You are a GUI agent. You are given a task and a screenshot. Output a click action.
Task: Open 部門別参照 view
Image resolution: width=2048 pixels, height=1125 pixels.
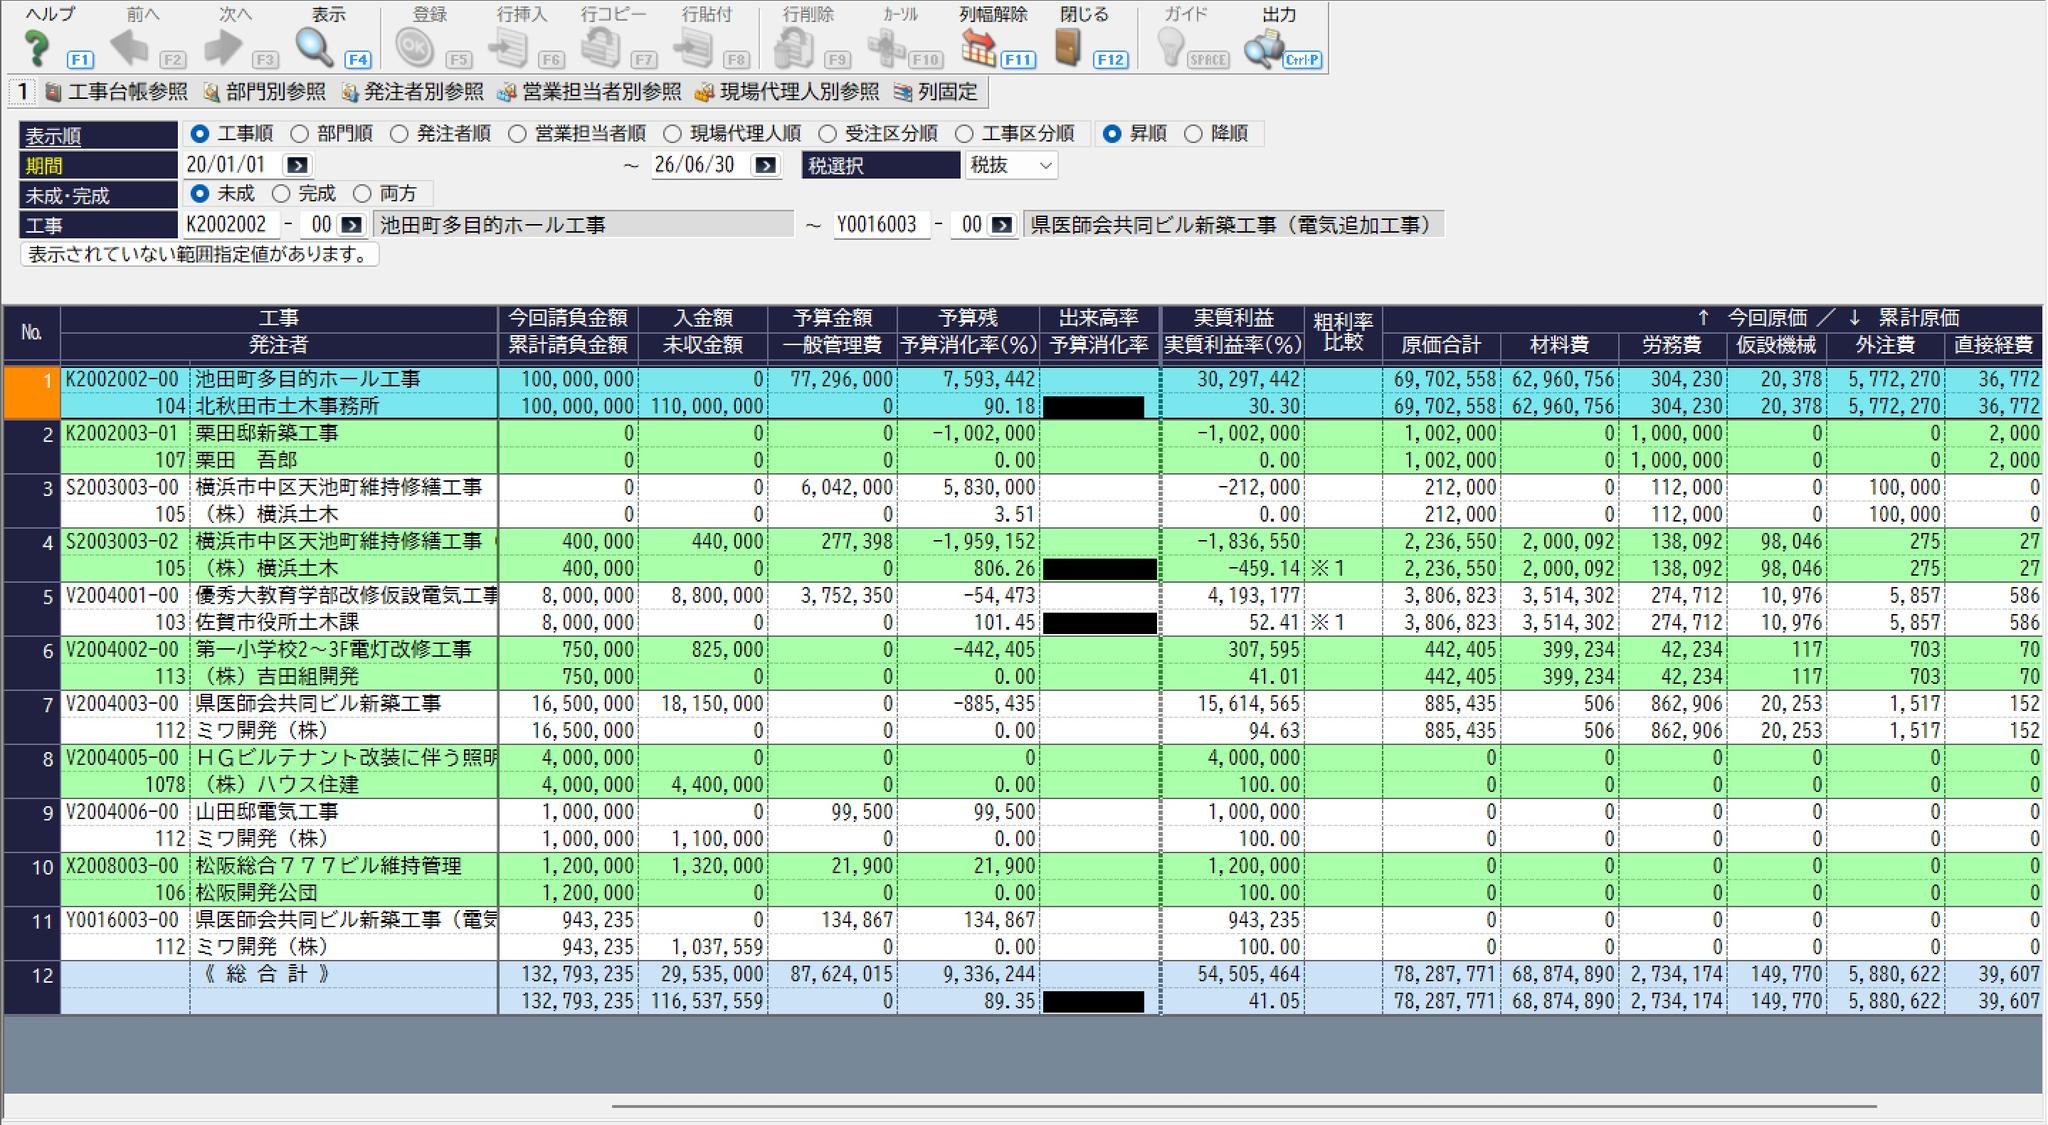(x=264, y=92)
